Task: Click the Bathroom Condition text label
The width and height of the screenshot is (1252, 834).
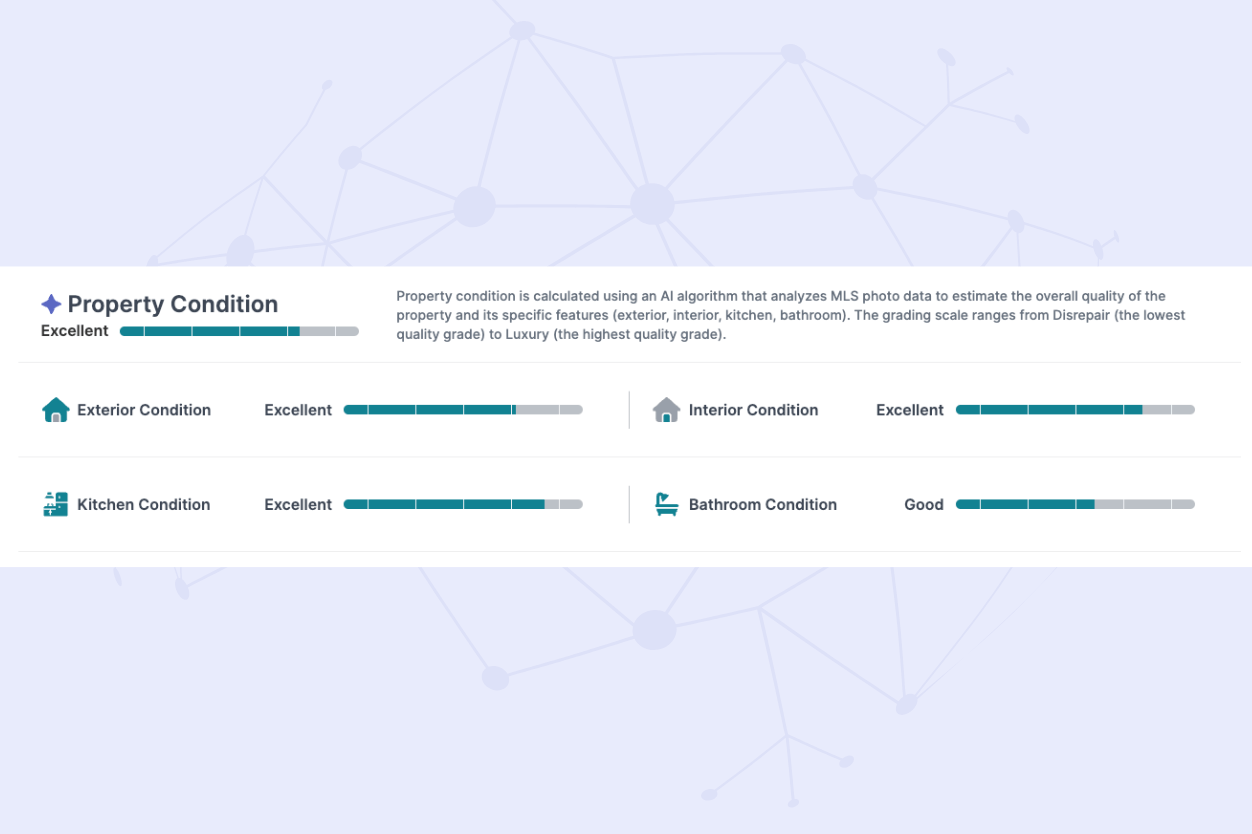Action: coord(762,504)
